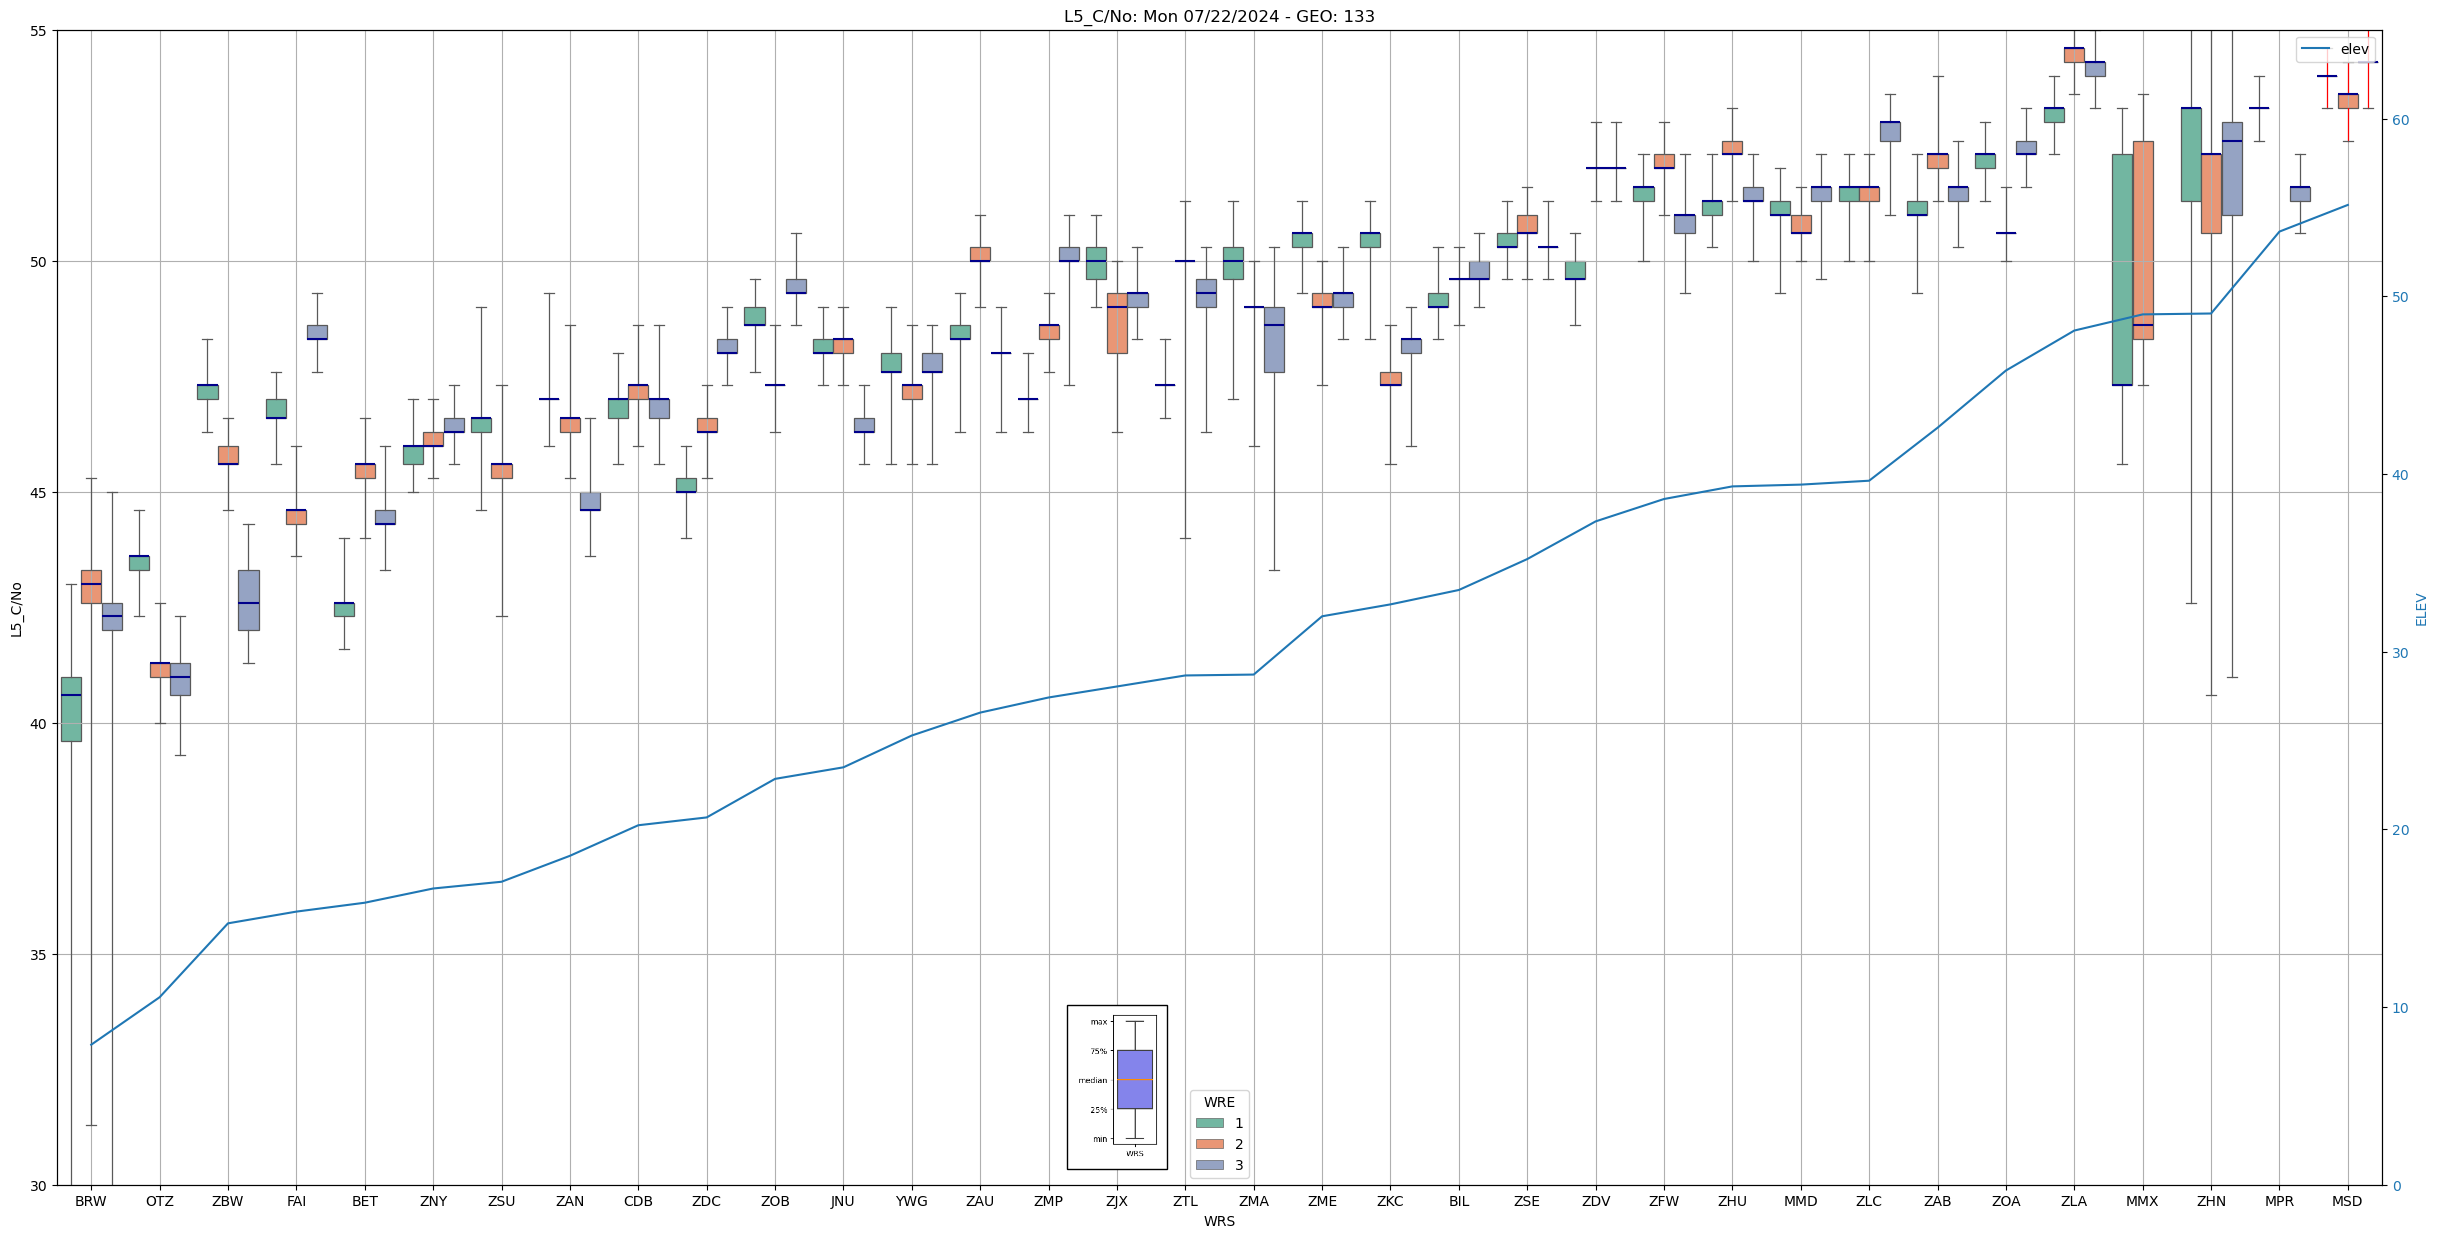2439x1238 pixels.
Task: Click the ZOB x-axis label
Action: (x=775, y=1201)
